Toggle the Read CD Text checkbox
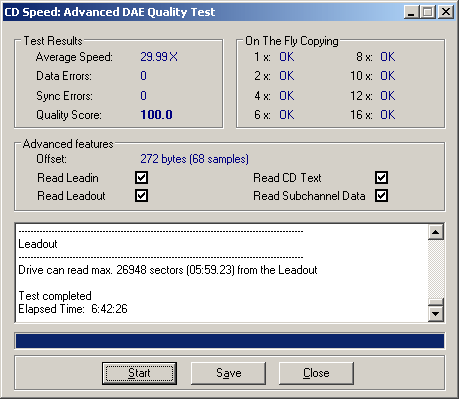 point(381,177)
